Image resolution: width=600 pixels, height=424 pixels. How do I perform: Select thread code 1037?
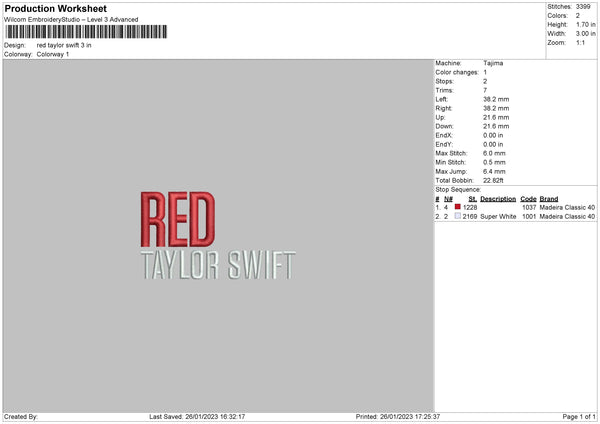pyautogui.click(x=529, y=207)
